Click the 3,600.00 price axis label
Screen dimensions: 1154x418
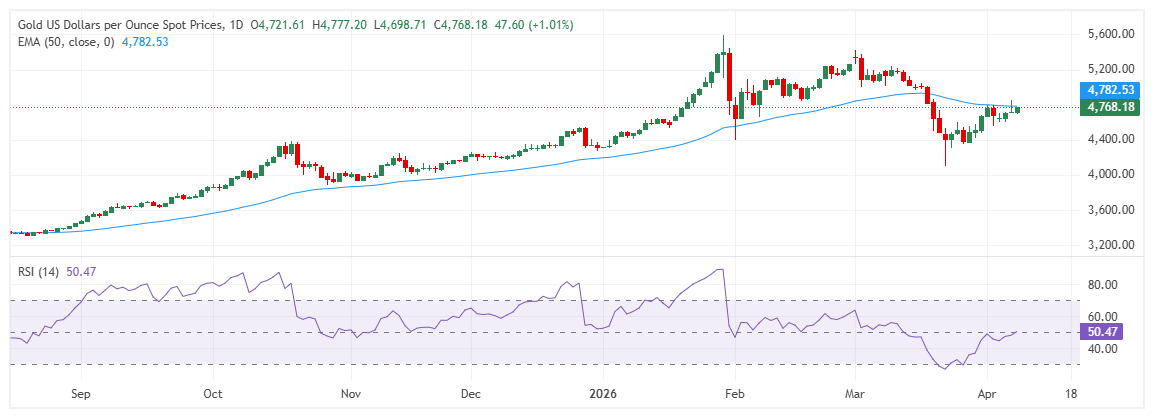pos(1109,210)
